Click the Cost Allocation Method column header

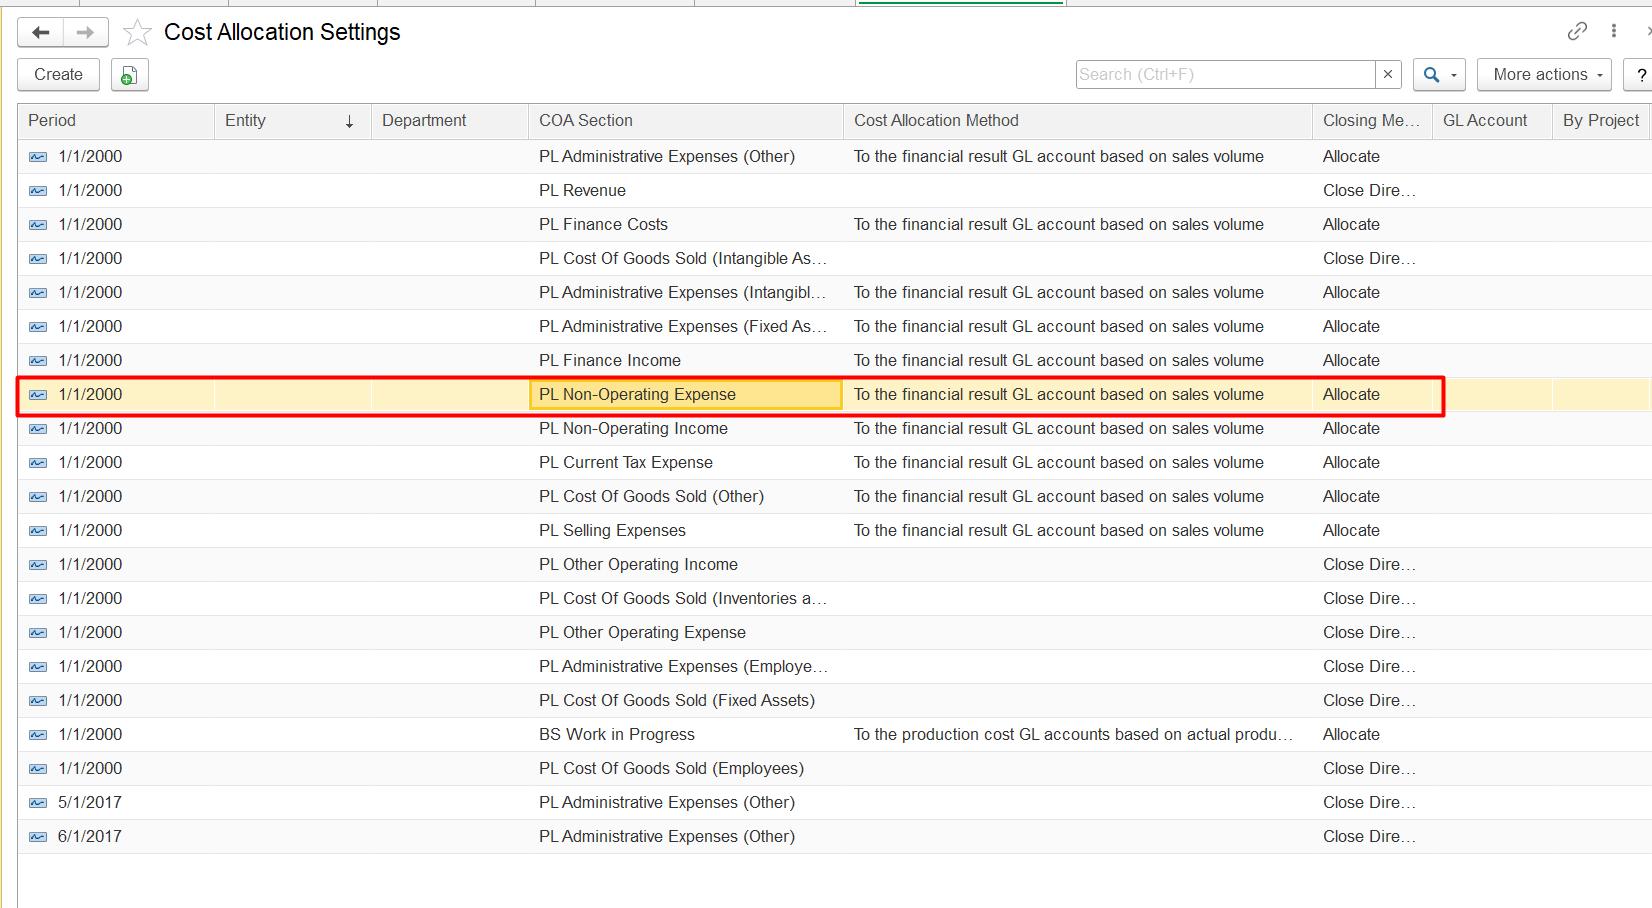point(936,121)
